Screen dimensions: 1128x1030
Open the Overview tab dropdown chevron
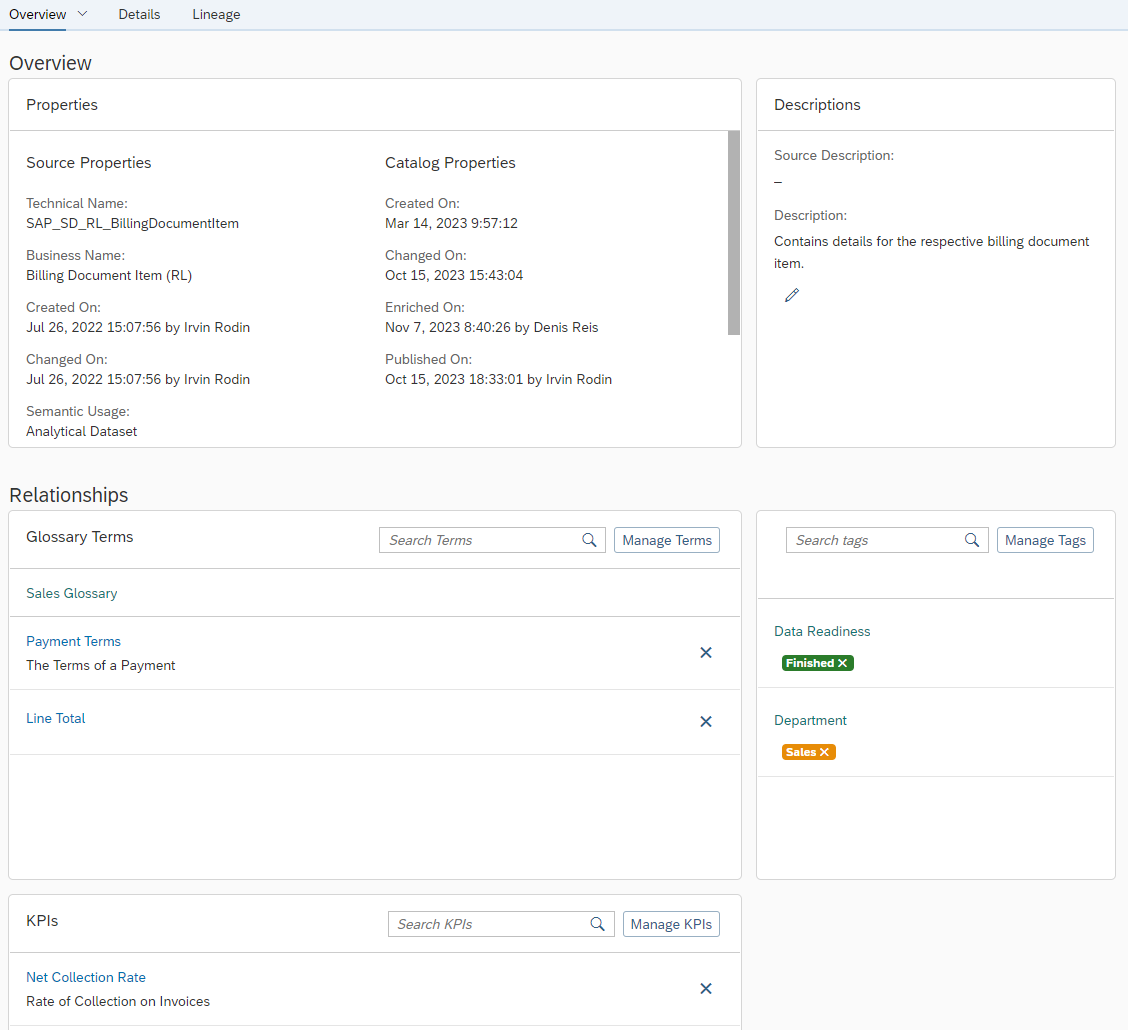point(82,14)
